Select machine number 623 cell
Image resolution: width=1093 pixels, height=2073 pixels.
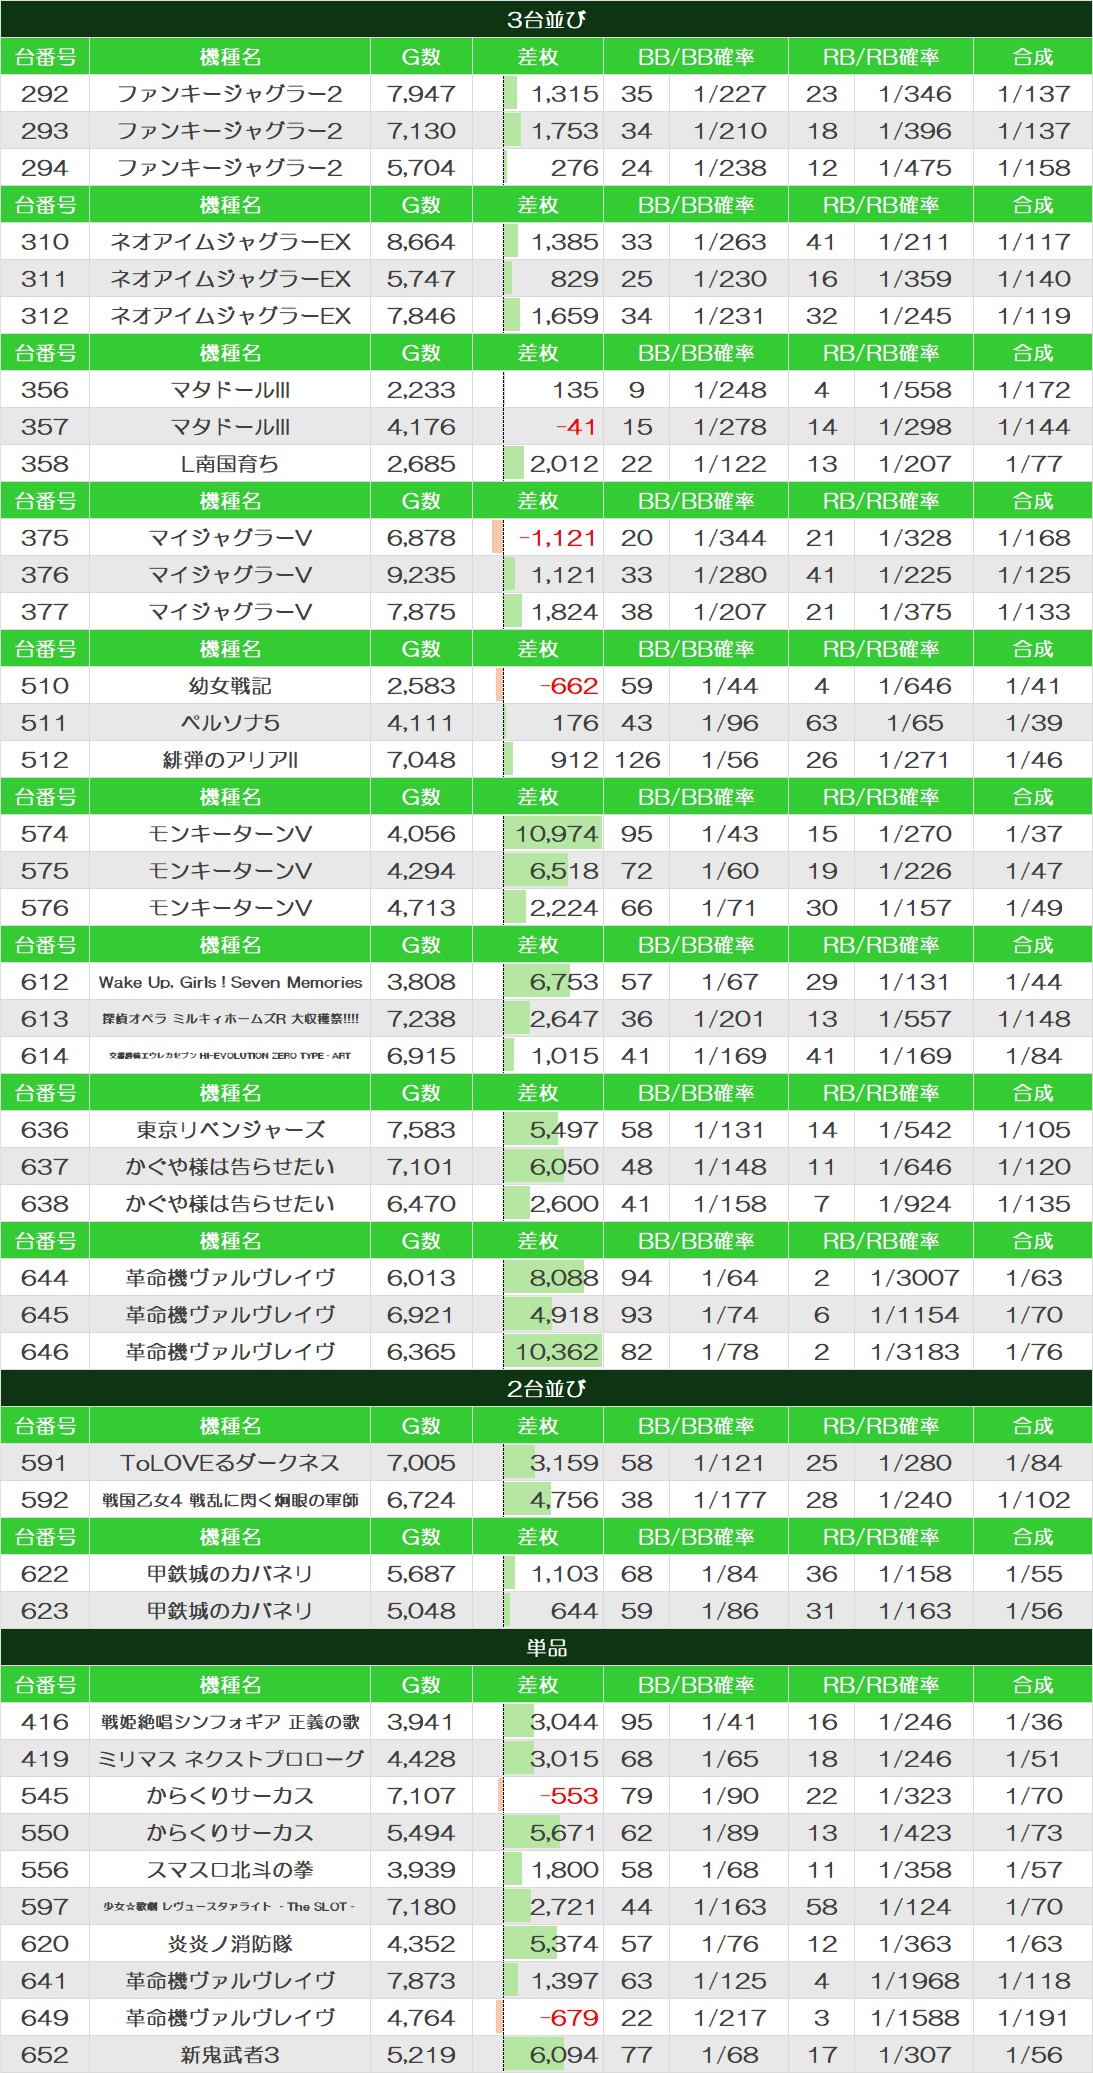click(x=45, y=1611)
